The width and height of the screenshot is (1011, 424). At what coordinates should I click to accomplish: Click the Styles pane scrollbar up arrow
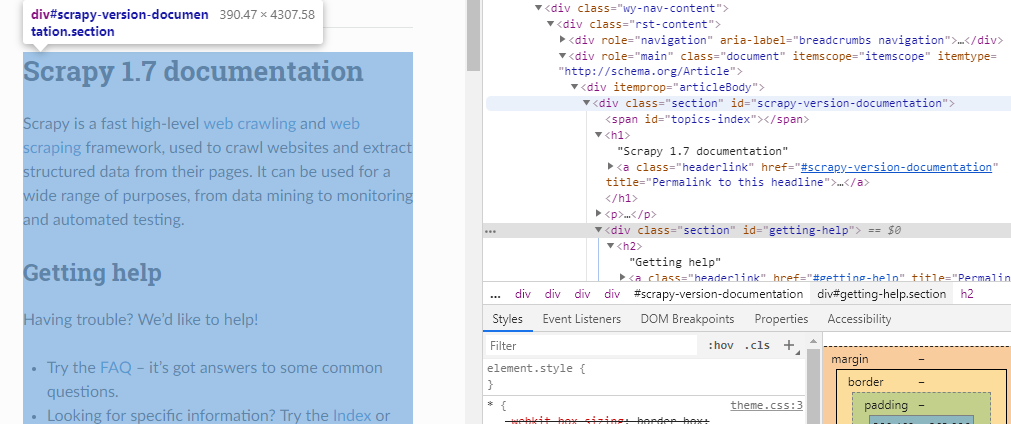coord(813,342)
